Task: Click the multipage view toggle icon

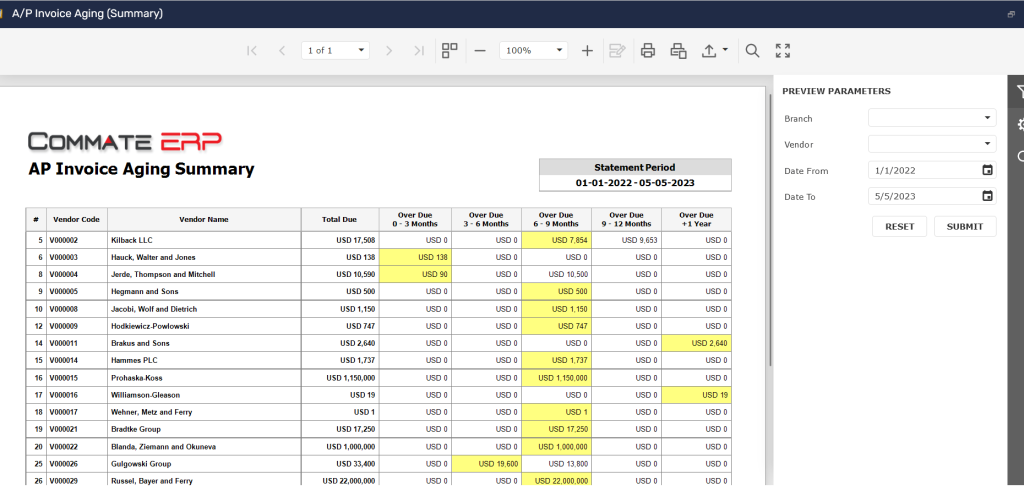Action: tap(450, 50)
